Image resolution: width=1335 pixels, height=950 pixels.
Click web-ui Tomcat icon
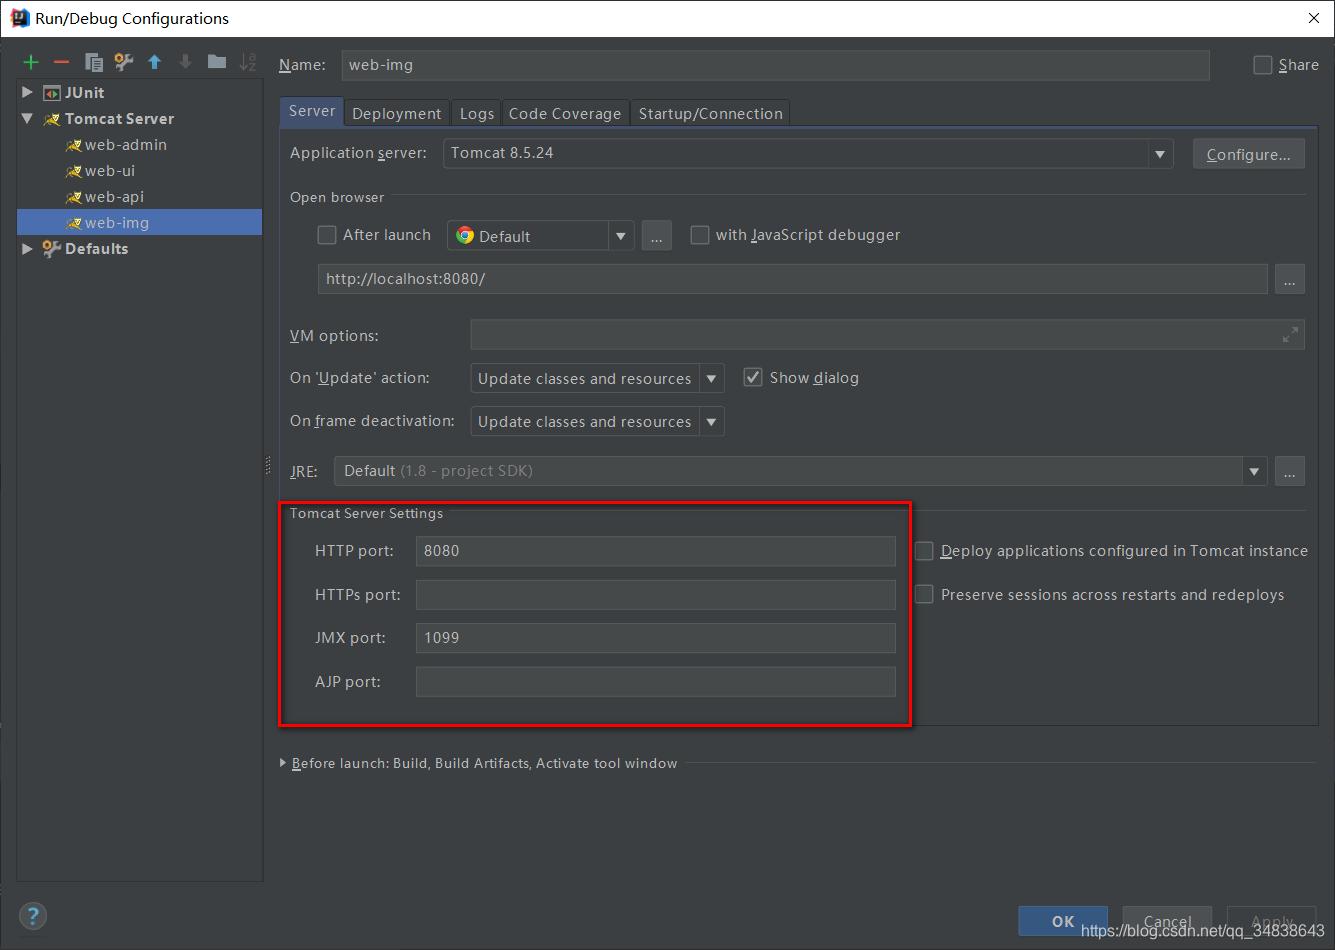(73, 171)
